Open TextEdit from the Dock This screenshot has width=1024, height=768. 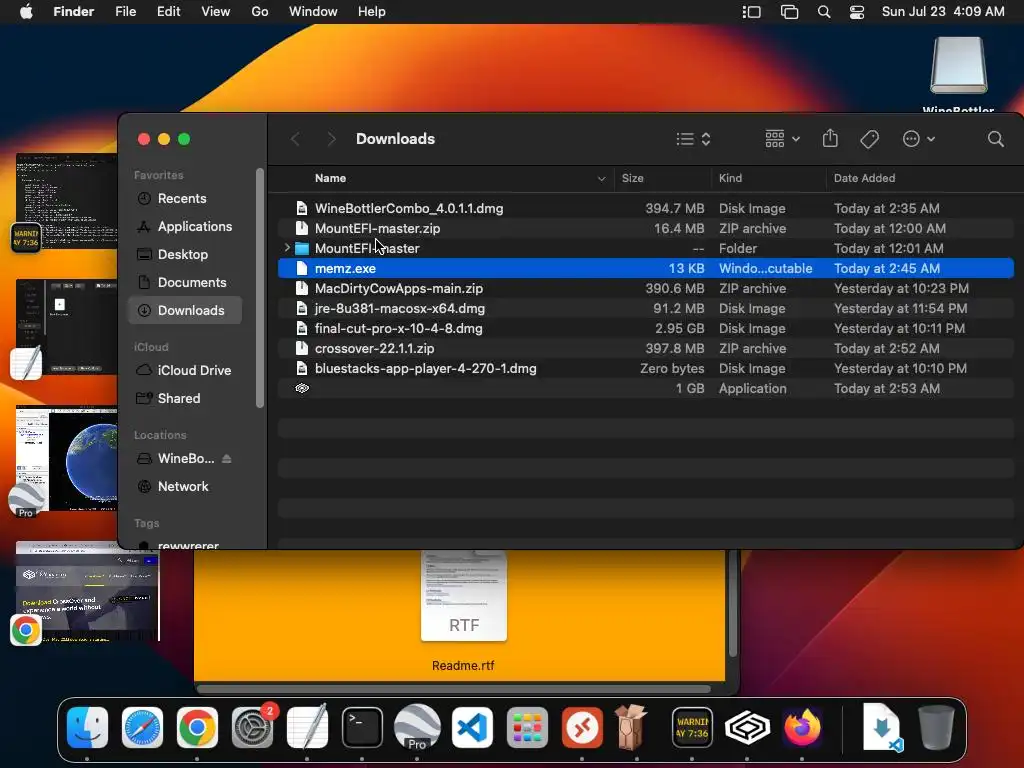(307, 728)
